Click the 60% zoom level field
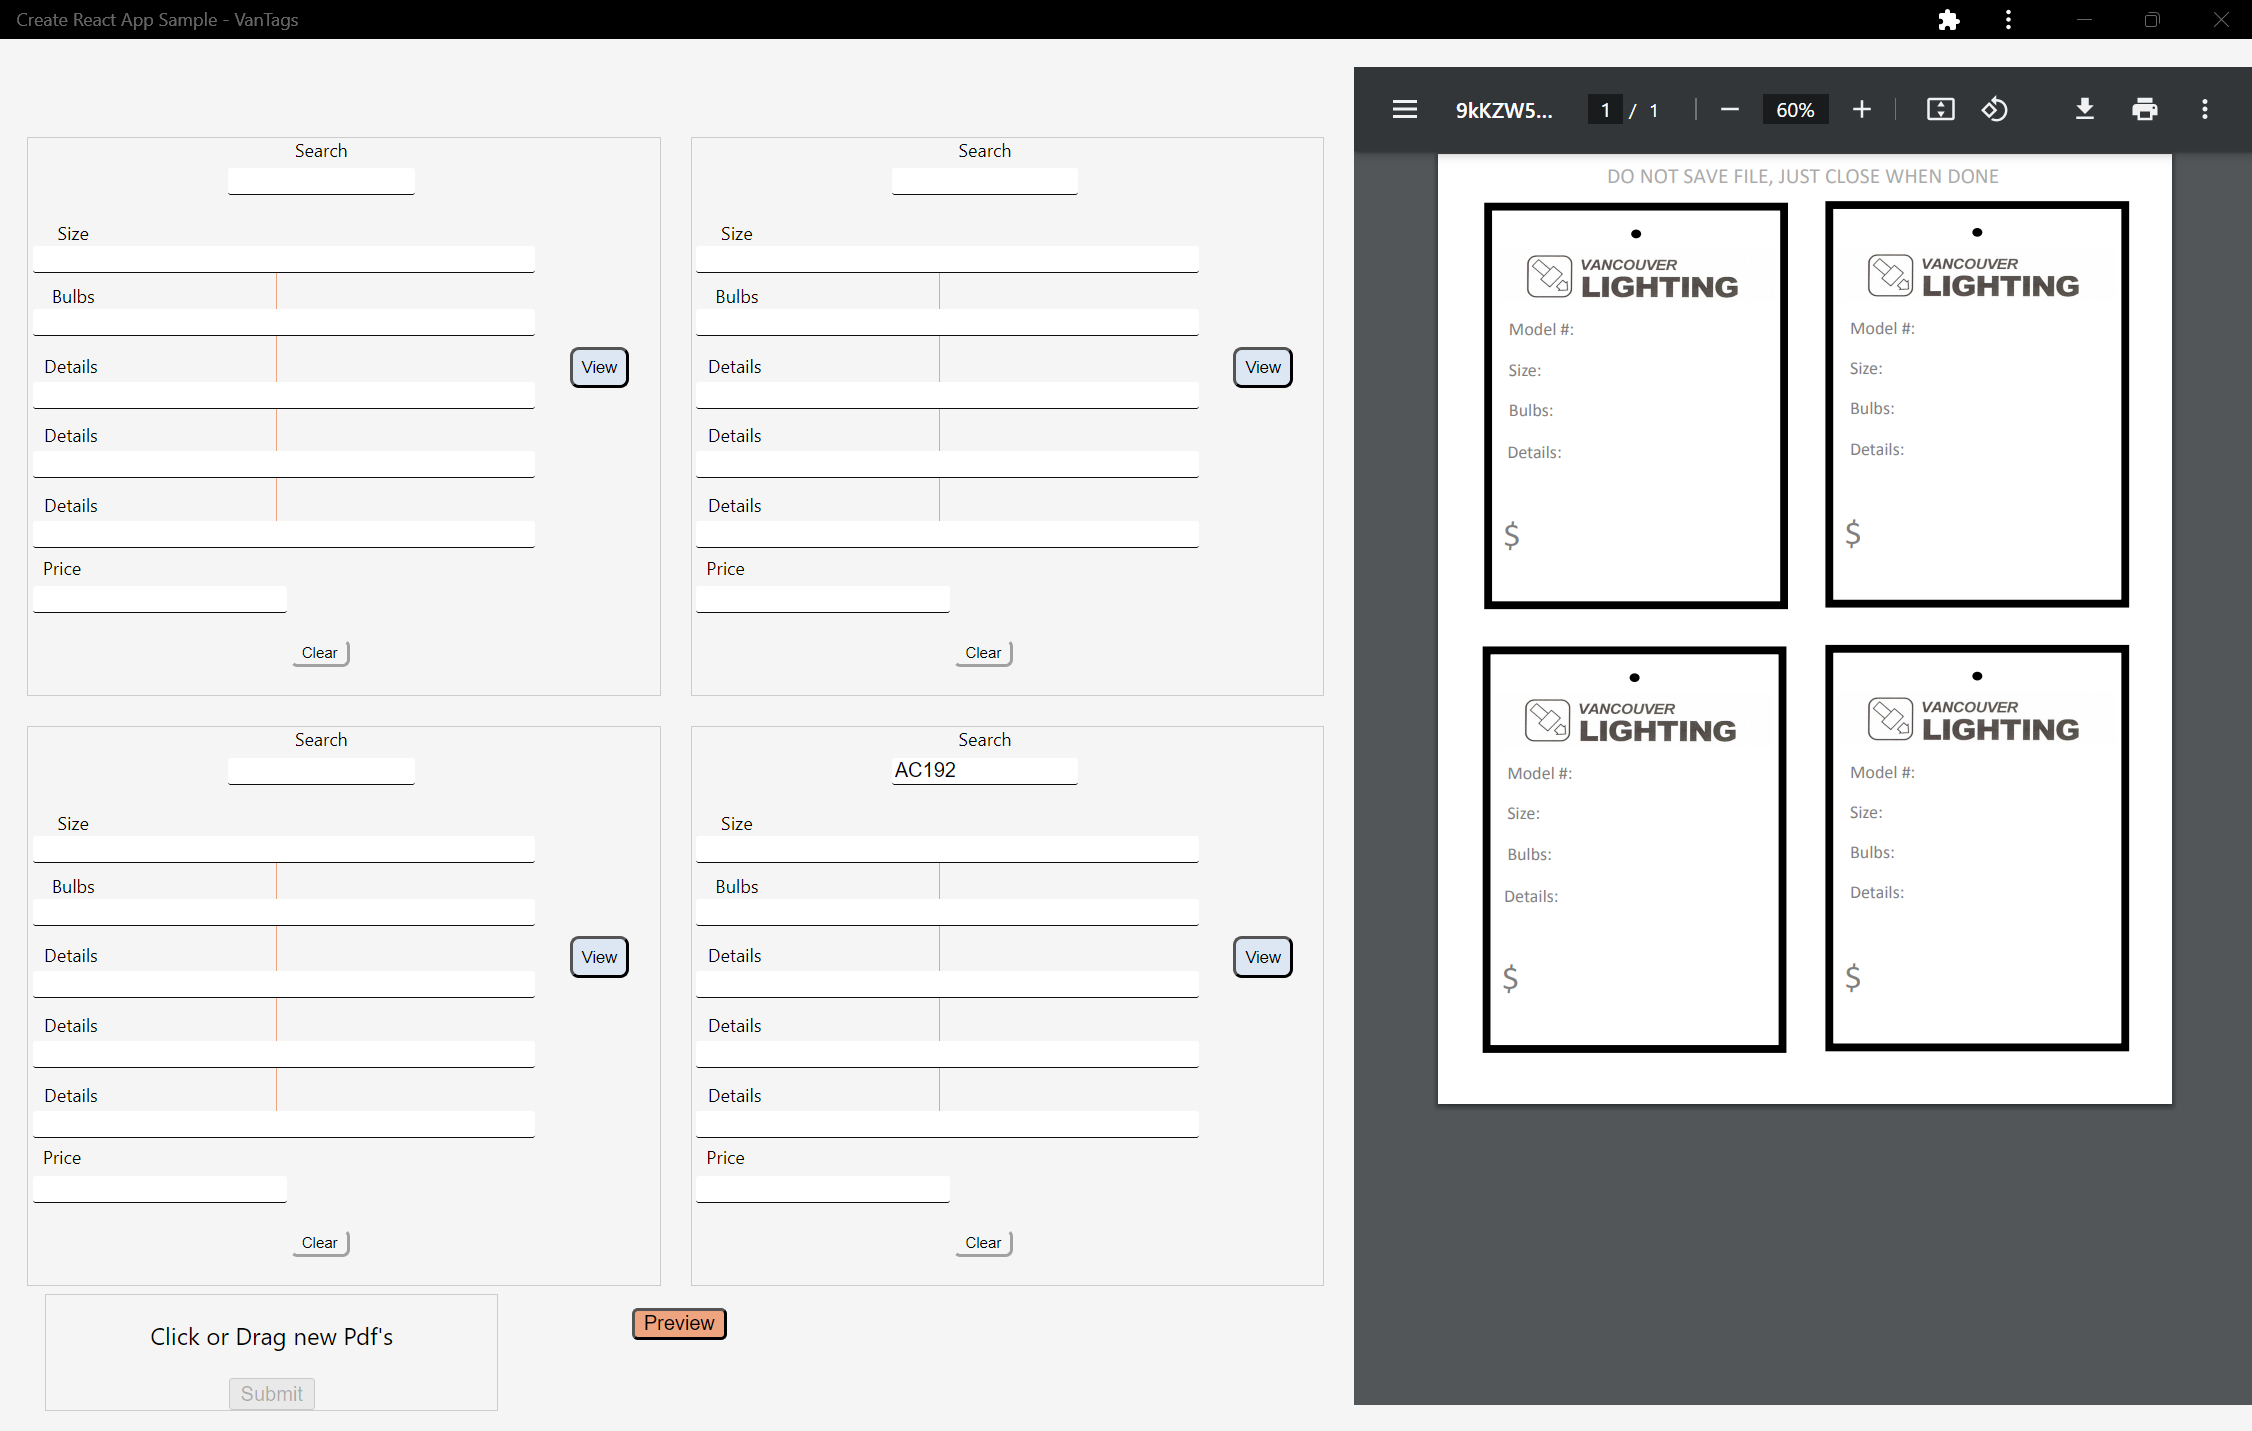Screen dimensions: 2252x1431 [x=1795, y=109]
